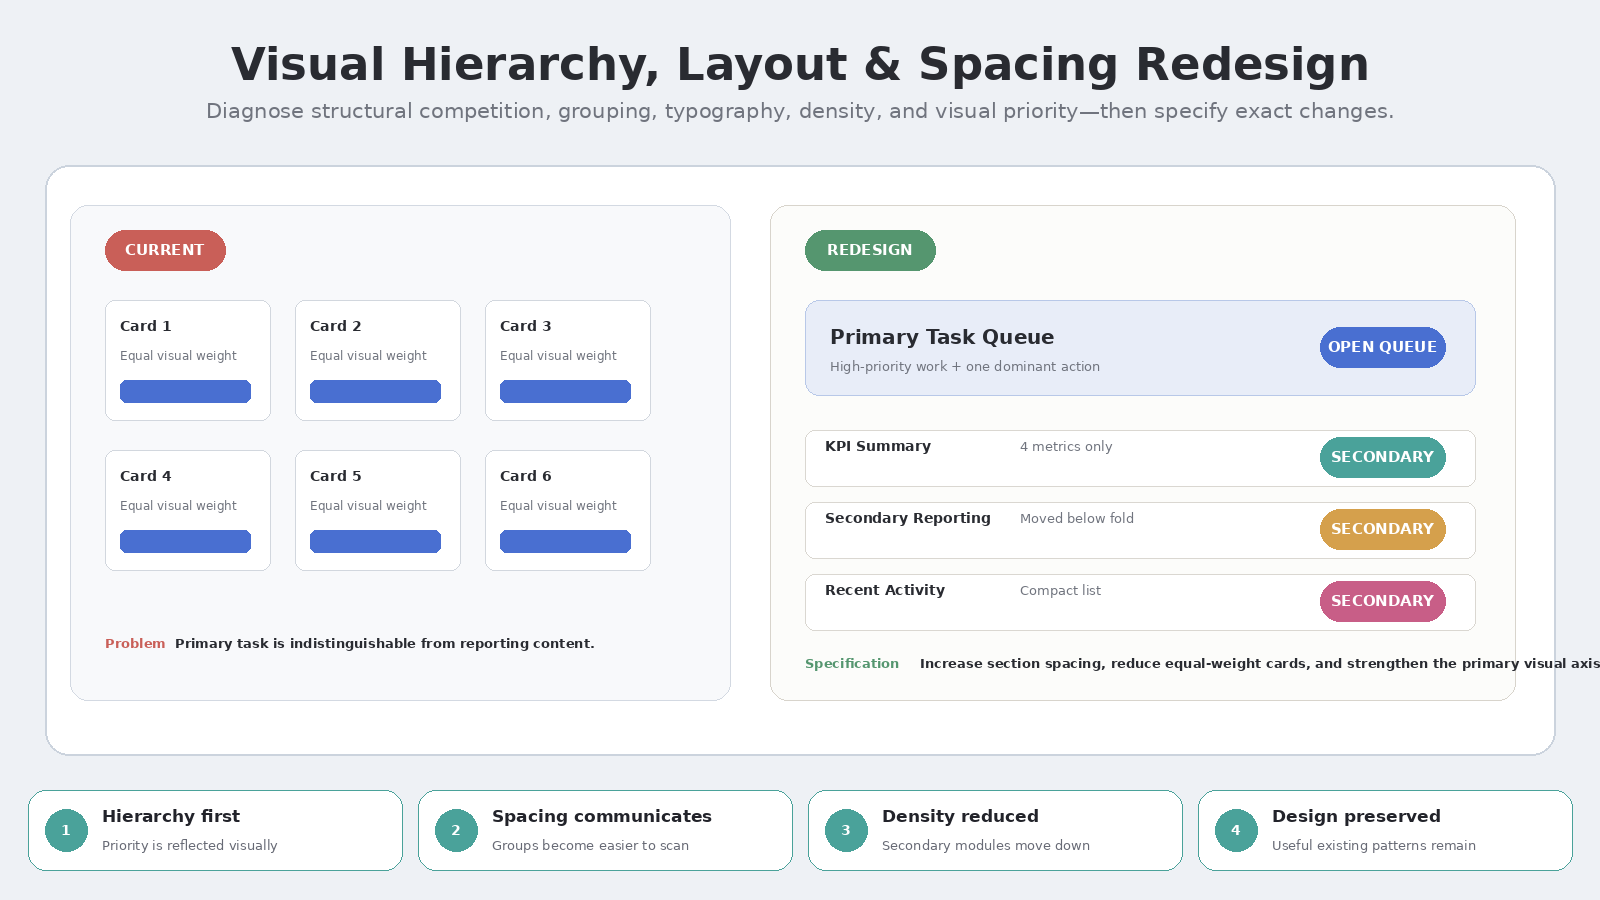Click 'Priority is reflected visually' text

pos(190,846)
